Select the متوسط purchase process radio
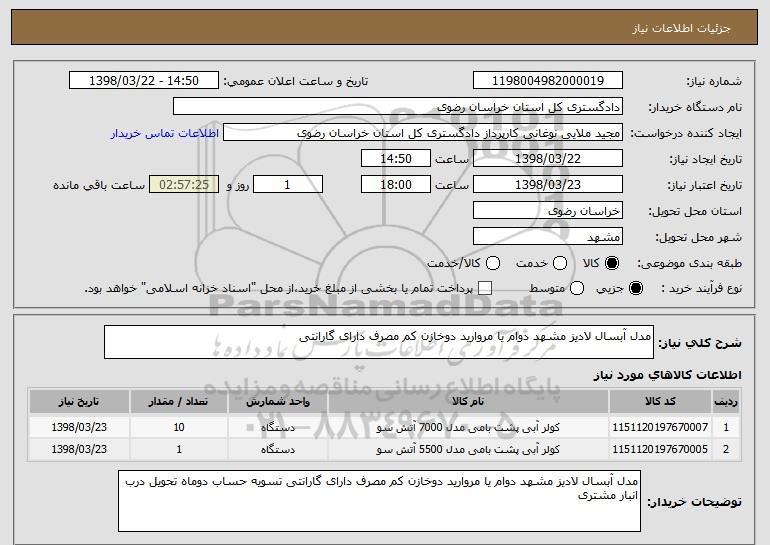770x545 pixels. [x=577, y=288]
